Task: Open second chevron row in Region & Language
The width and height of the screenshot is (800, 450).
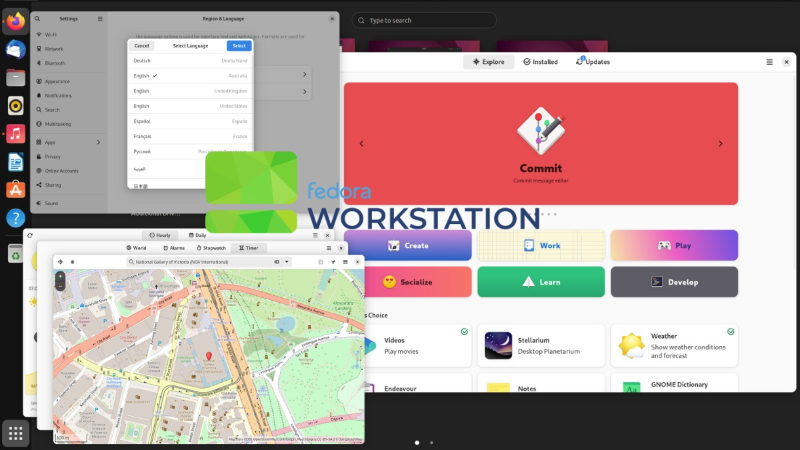Action: (305, 92)
